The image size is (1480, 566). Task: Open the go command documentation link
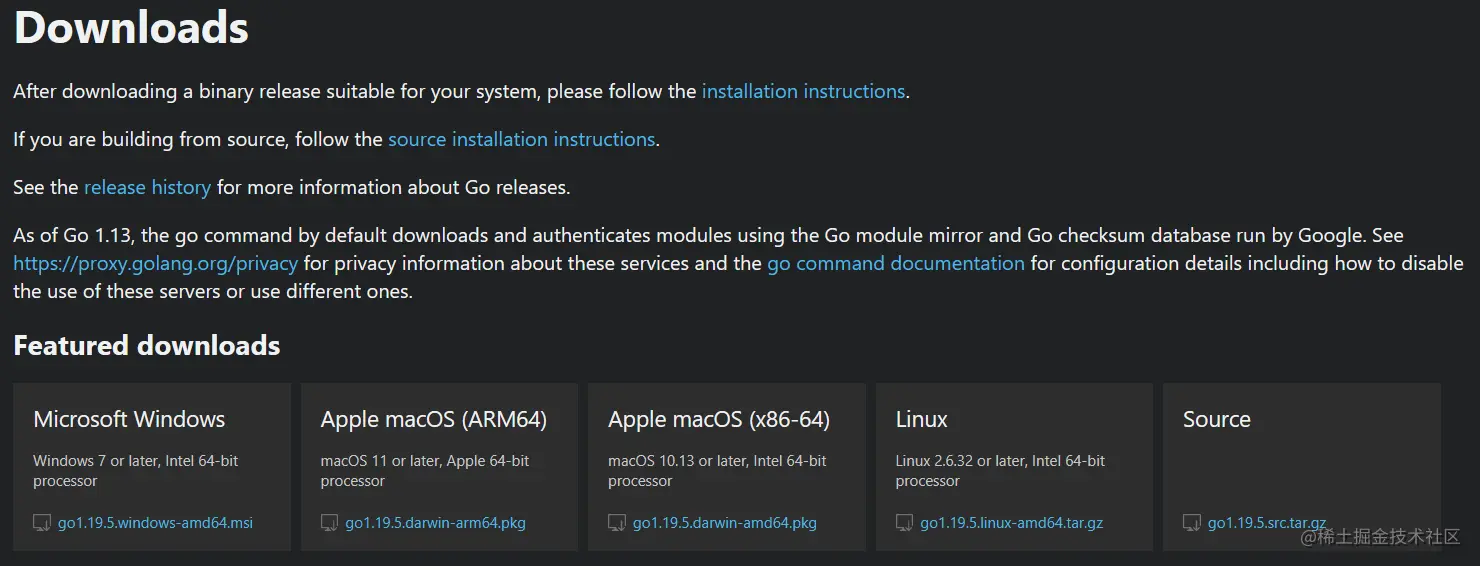click(895, 264)
